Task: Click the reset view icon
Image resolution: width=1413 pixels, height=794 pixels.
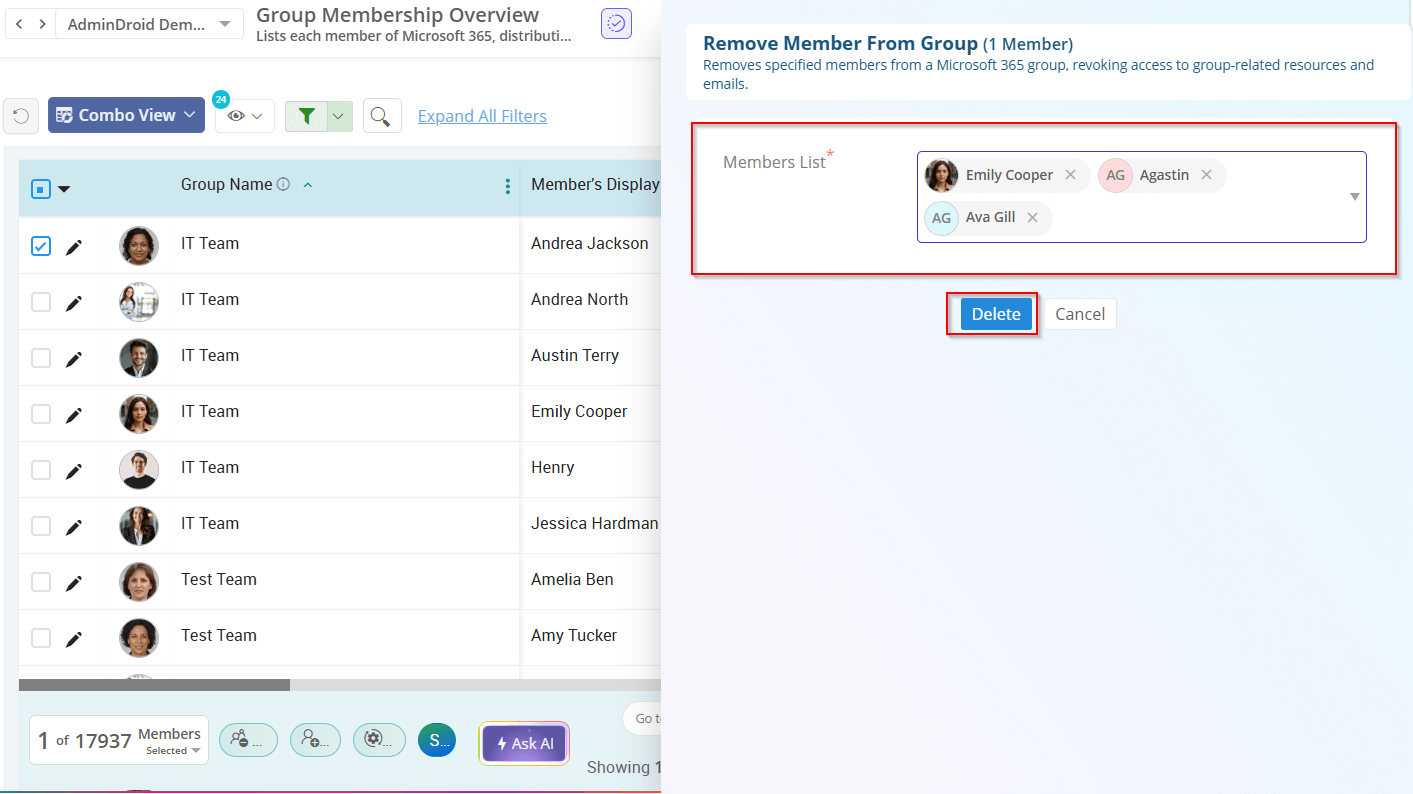Action: click(x=20, y=115)
